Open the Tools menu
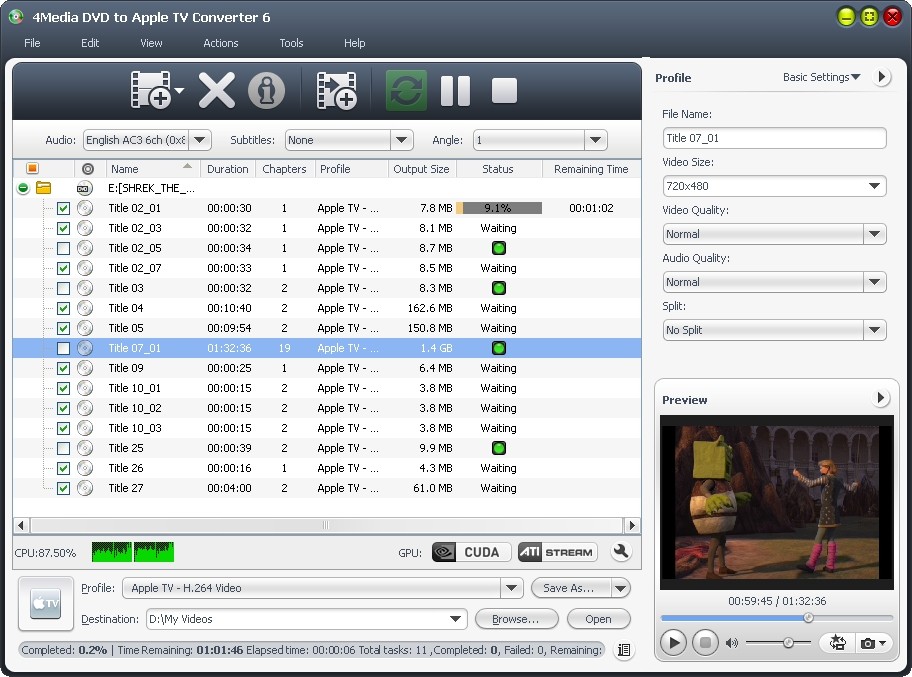The height and width of the screenshot is (677, 912). tap(291, 43)
